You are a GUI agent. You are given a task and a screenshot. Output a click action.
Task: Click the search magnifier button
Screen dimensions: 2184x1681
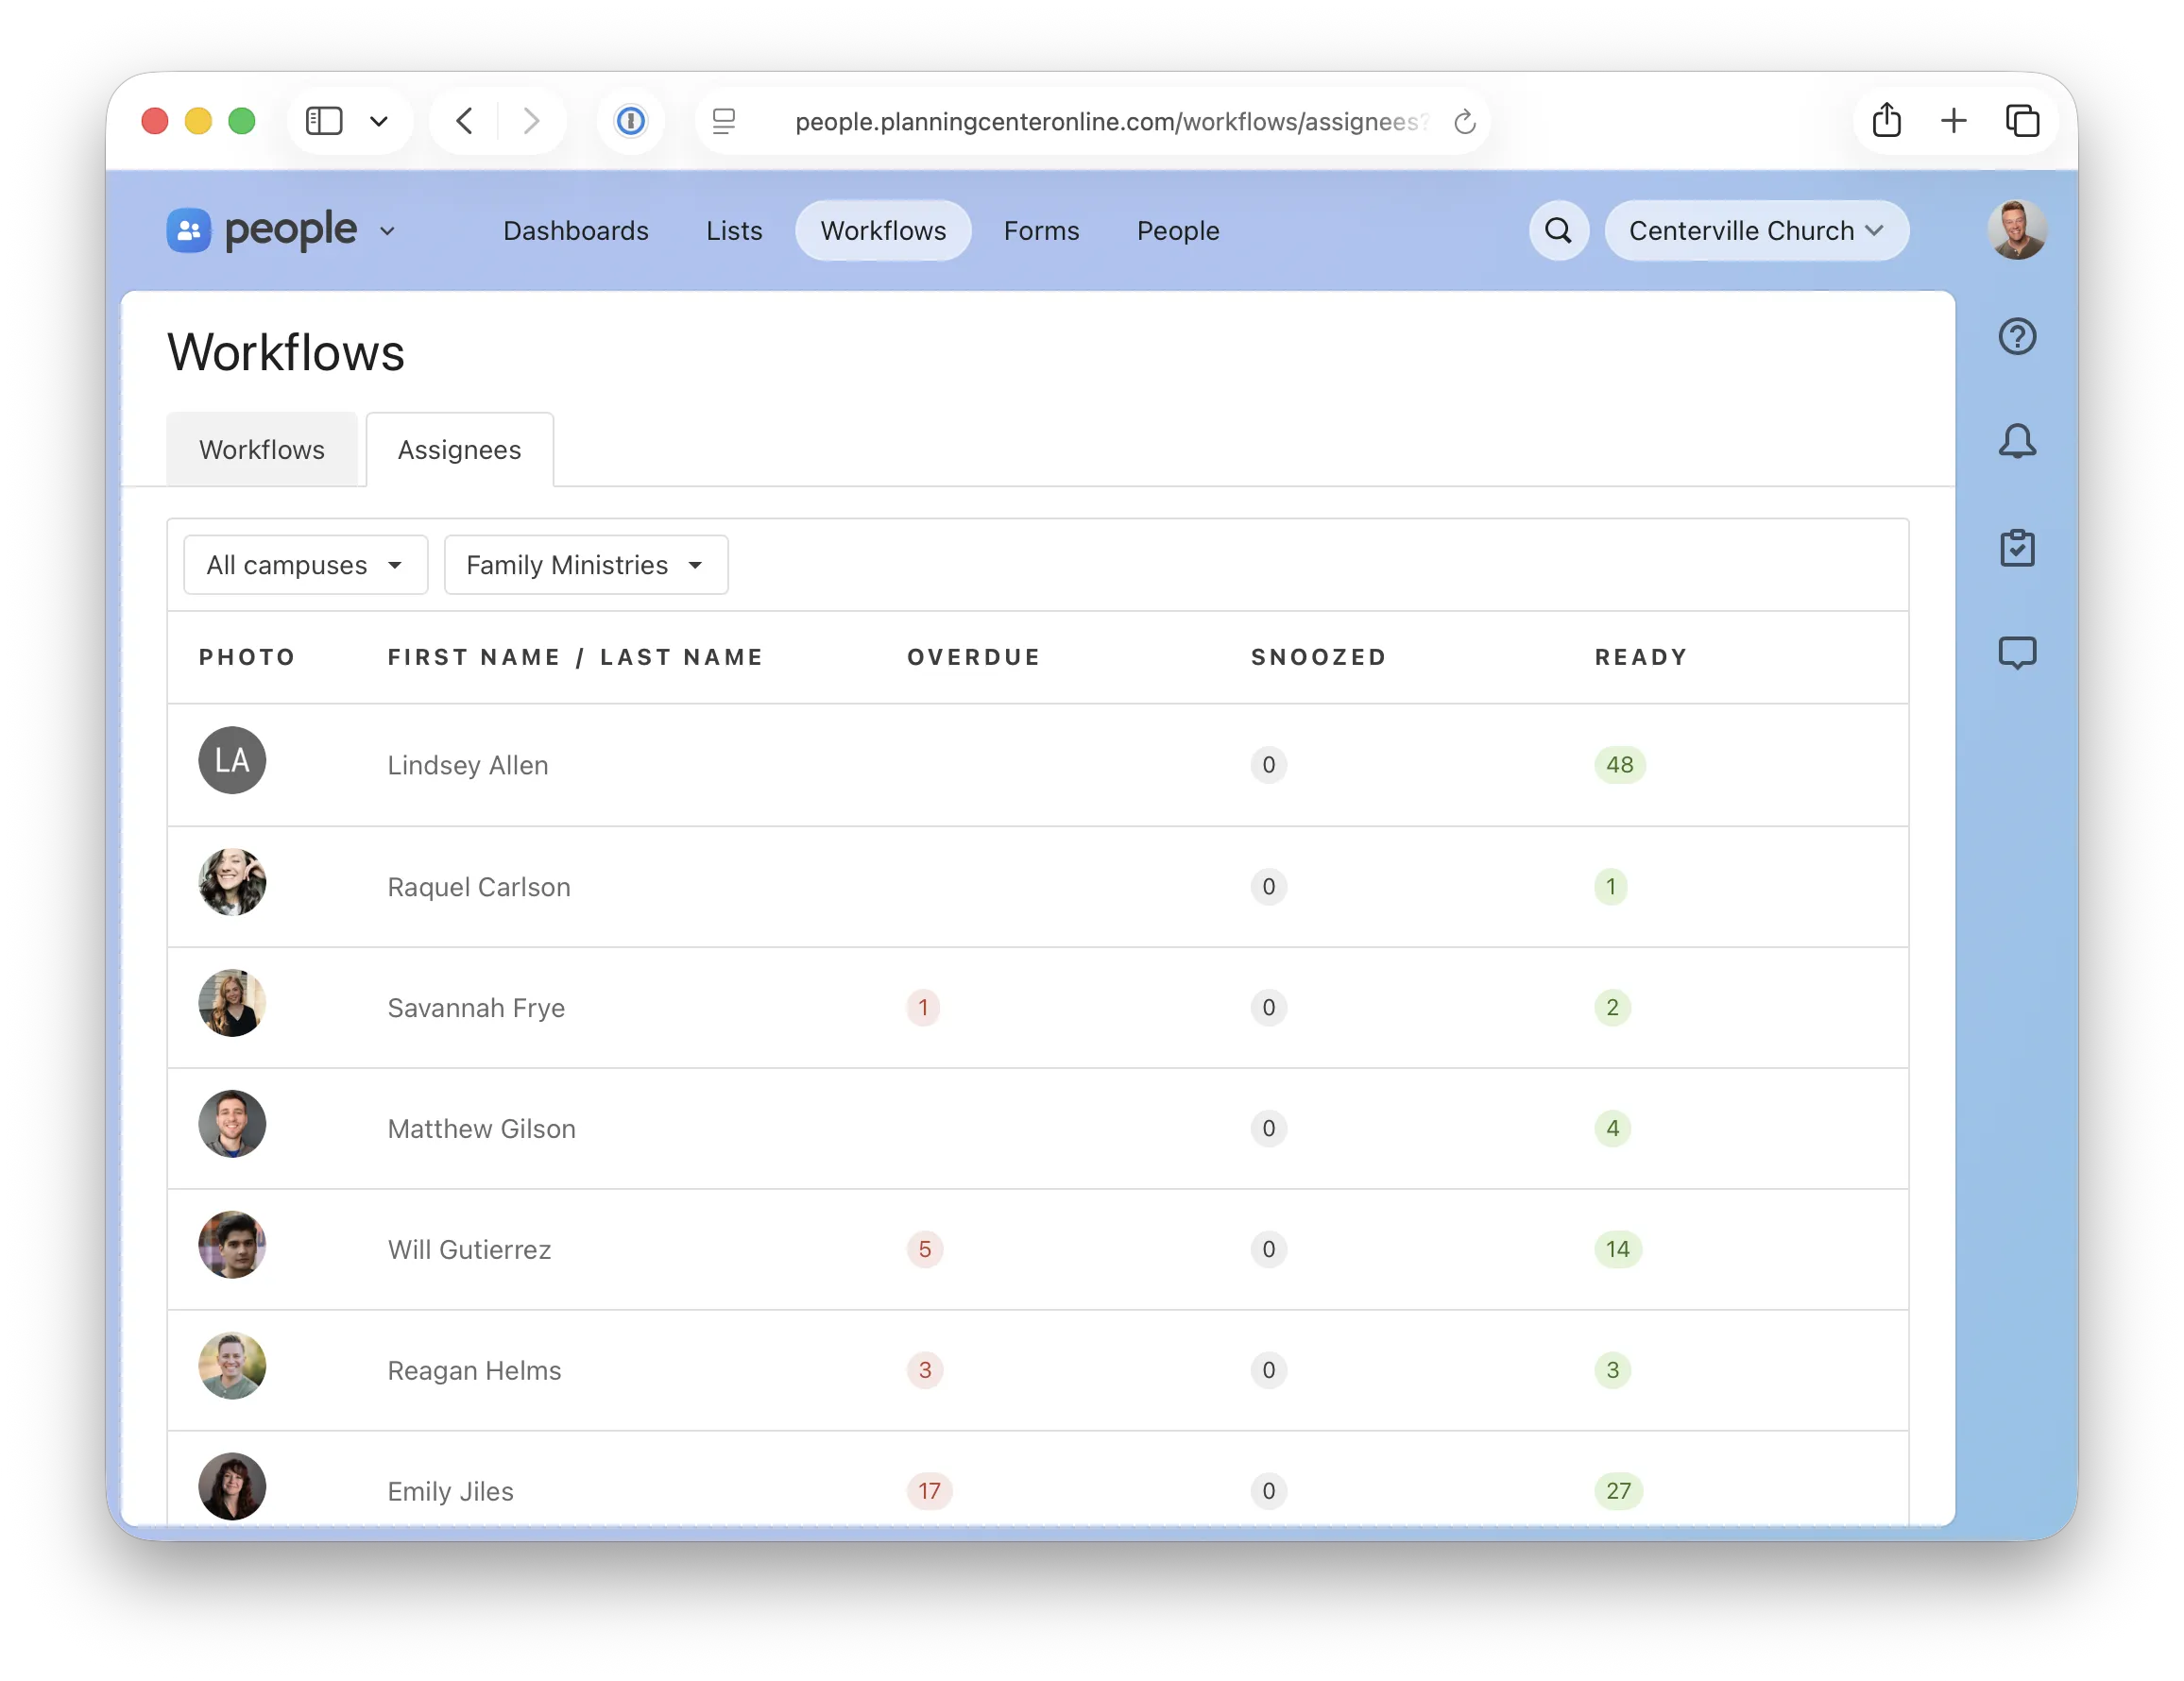coord(1557,231)
